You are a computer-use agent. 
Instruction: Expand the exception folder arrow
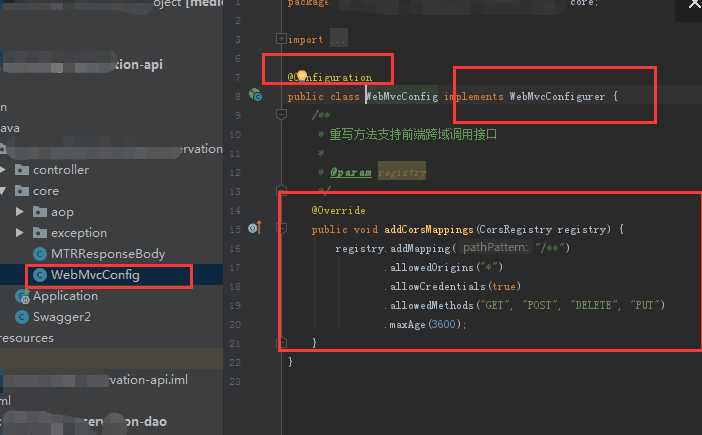coord(20,233)
